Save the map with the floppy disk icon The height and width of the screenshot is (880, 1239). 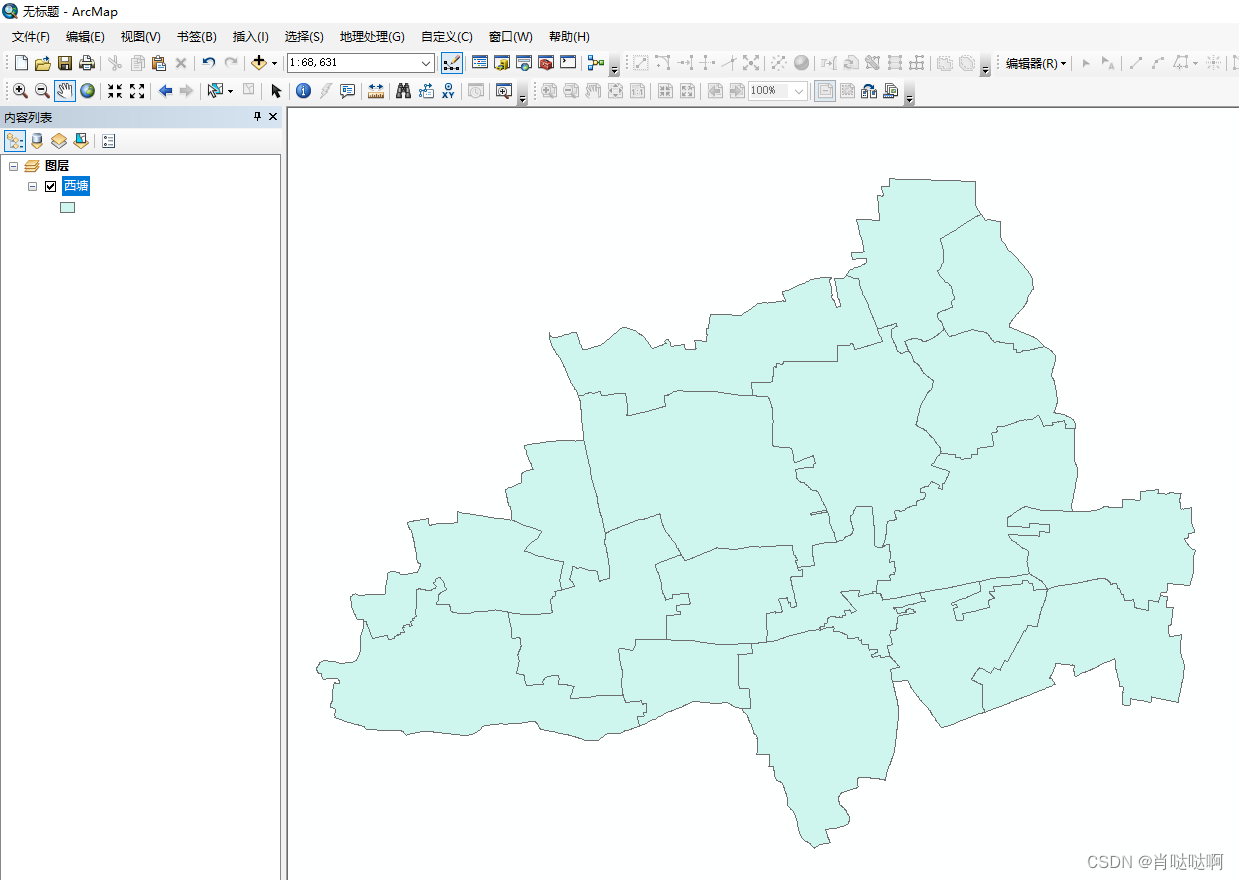tap(64, 63)
